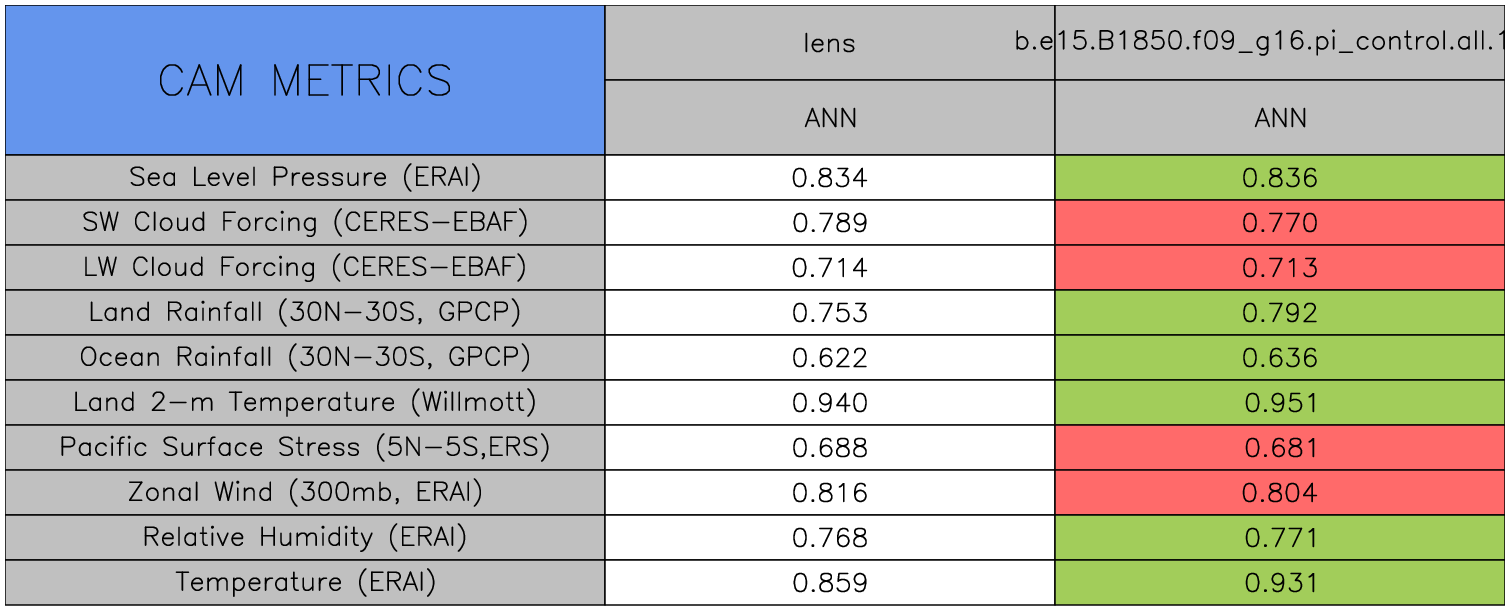Screen dimensions: 1510x611
Task: Click the lens value 0.940 cell
Action: tap(830, 403)
